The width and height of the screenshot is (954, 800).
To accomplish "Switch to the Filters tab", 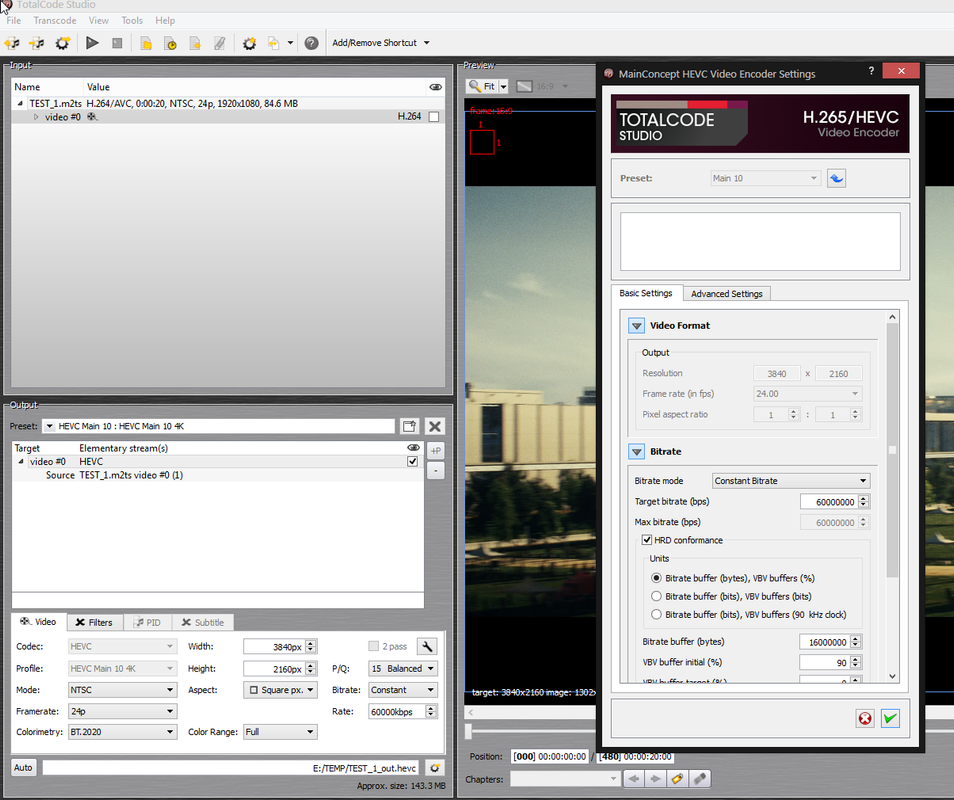I will (94, 622).
